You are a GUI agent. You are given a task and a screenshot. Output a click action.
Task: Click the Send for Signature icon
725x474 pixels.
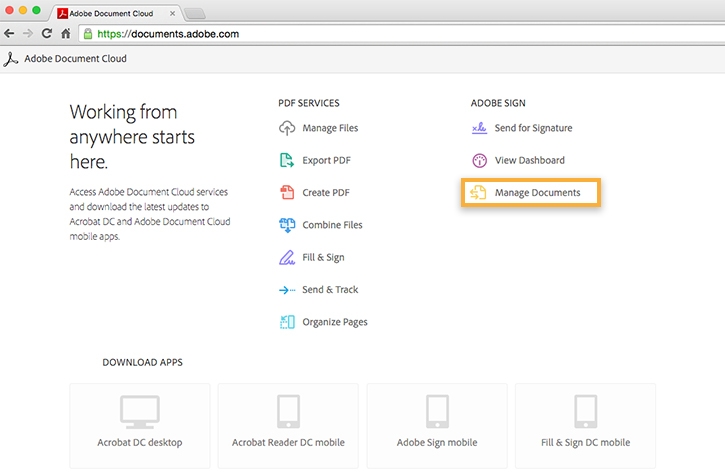click(x=479, y=128)
